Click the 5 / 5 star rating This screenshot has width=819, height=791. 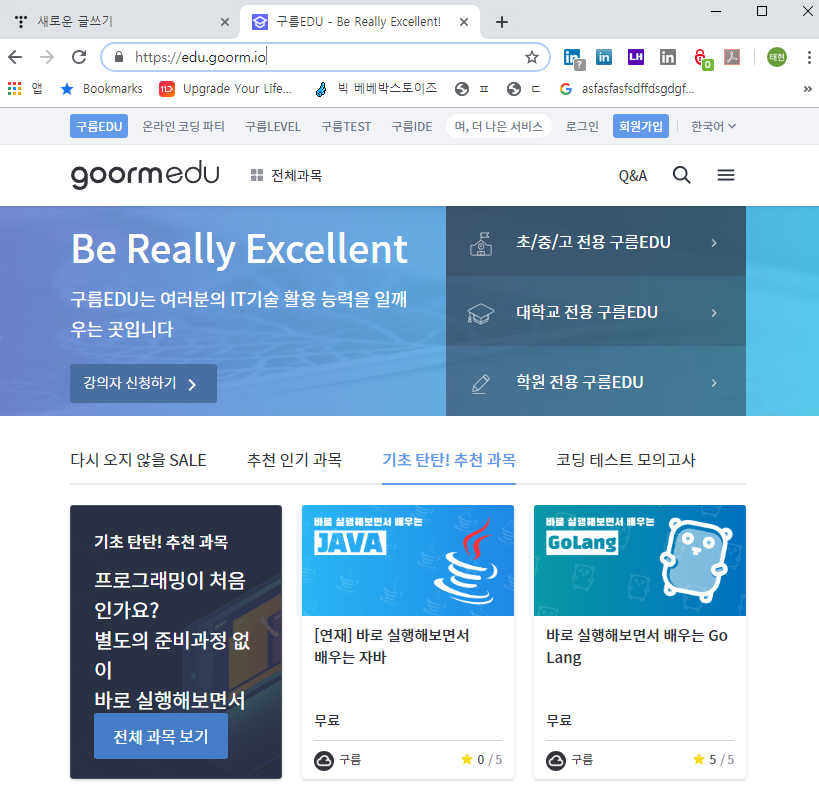713,760
